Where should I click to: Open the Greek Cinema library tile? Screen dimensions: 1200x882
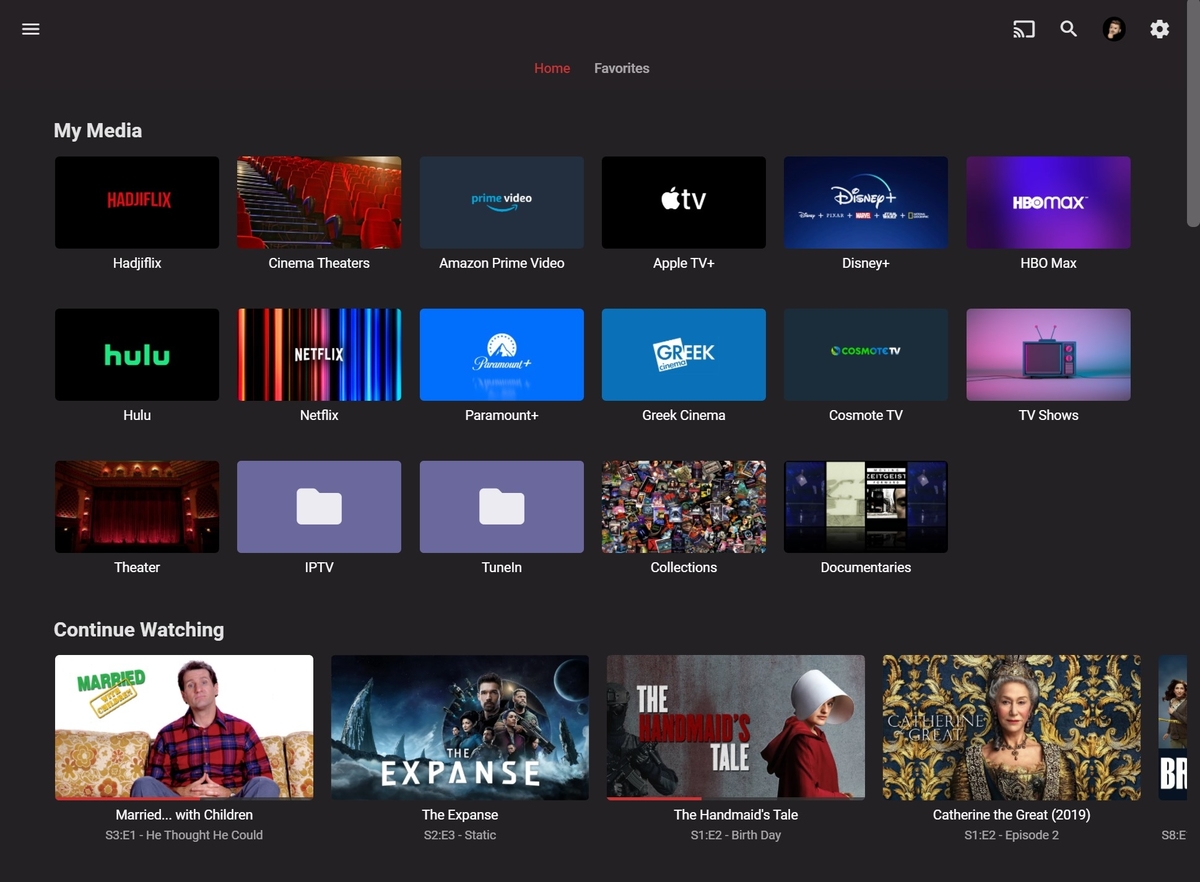point(684,354)
